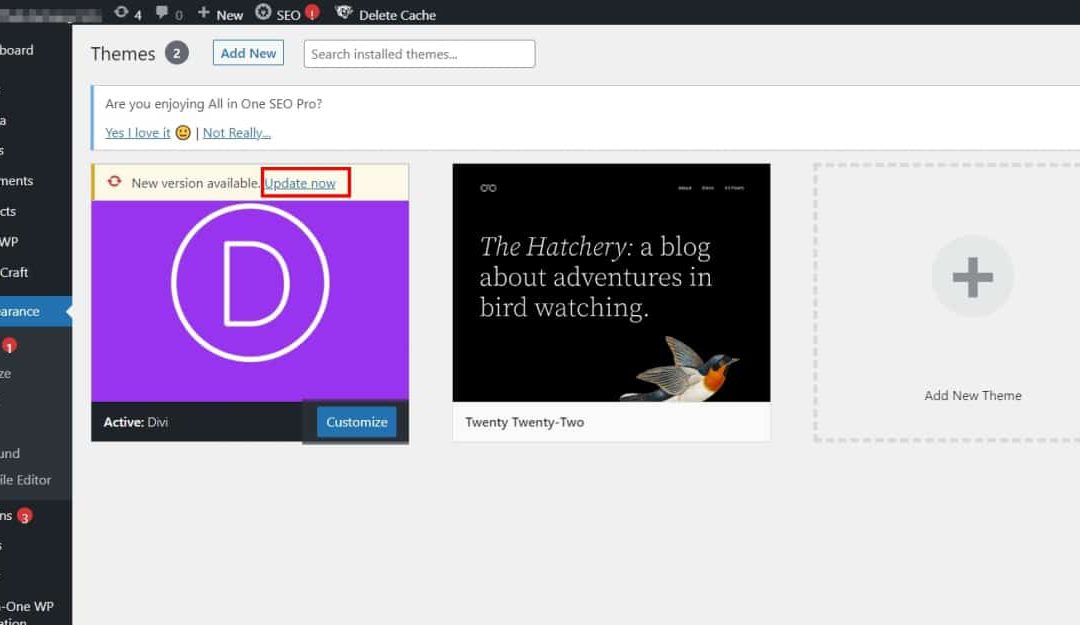Click the themes count badge showing 2
Viewport: 1080px width, 625px height.
[x=176, y=53]
